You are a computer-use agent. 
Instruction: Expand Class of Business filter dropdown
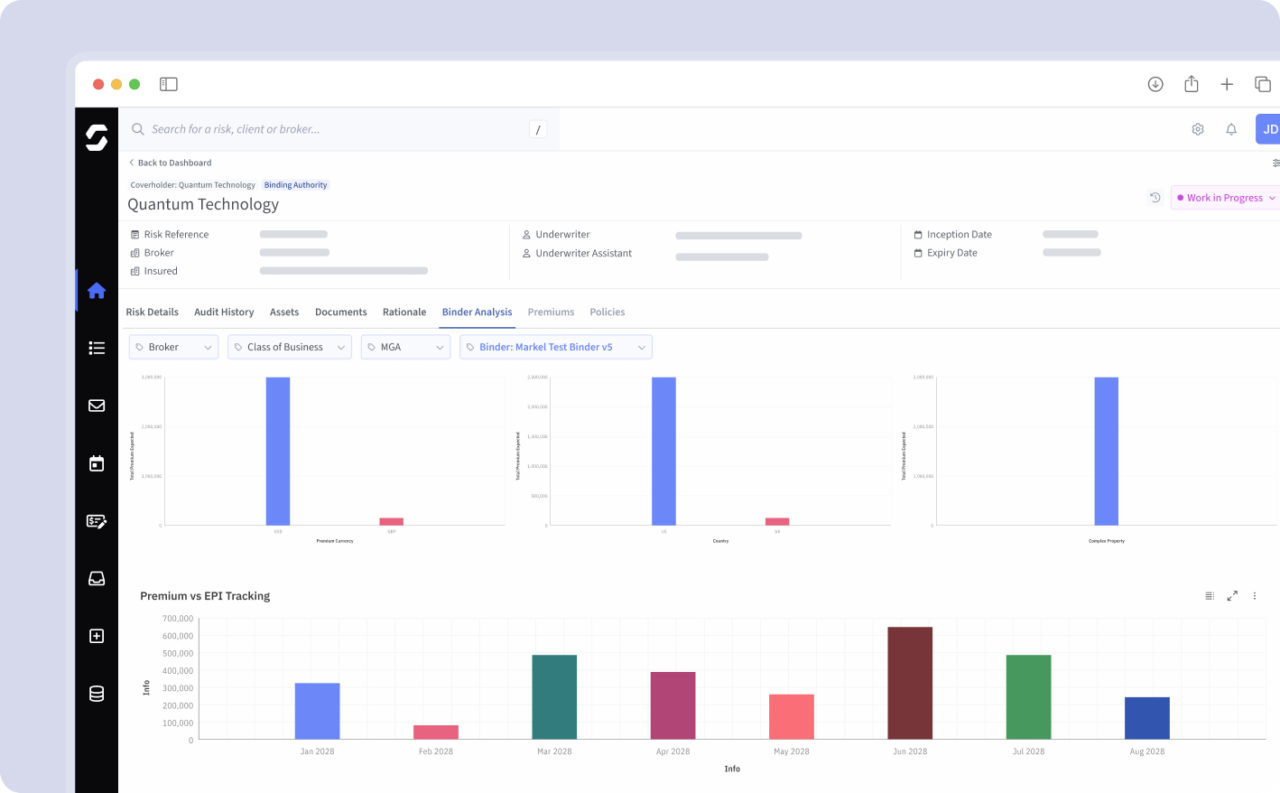pos(289,347)
